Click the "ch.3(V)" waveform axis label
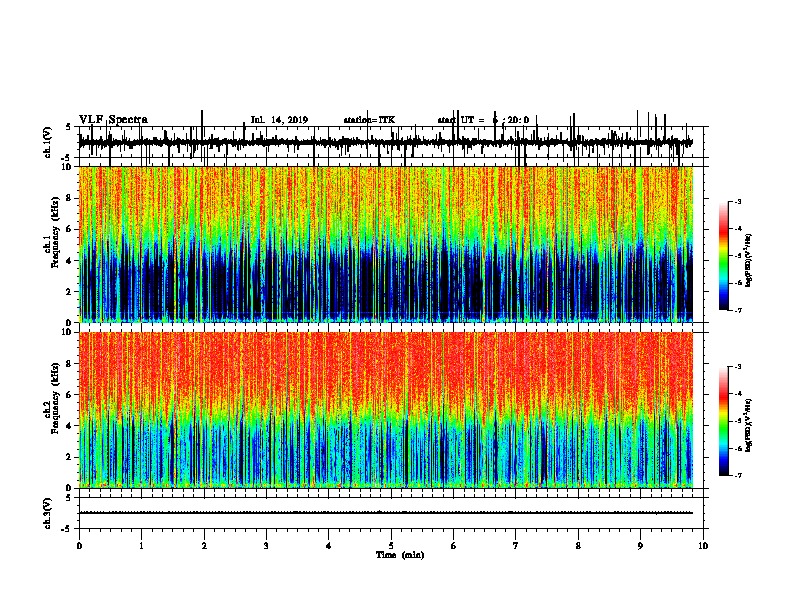 (x=47, y=513)
